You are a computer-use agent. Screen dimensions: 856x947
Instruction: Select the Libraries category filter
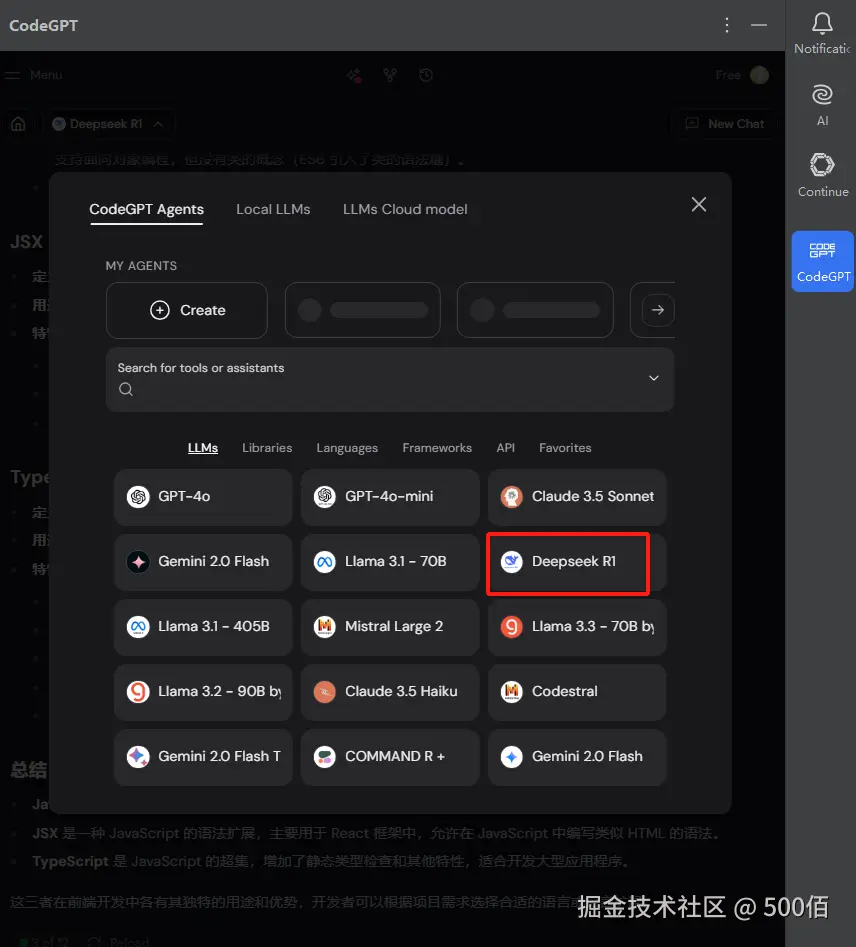267,448
